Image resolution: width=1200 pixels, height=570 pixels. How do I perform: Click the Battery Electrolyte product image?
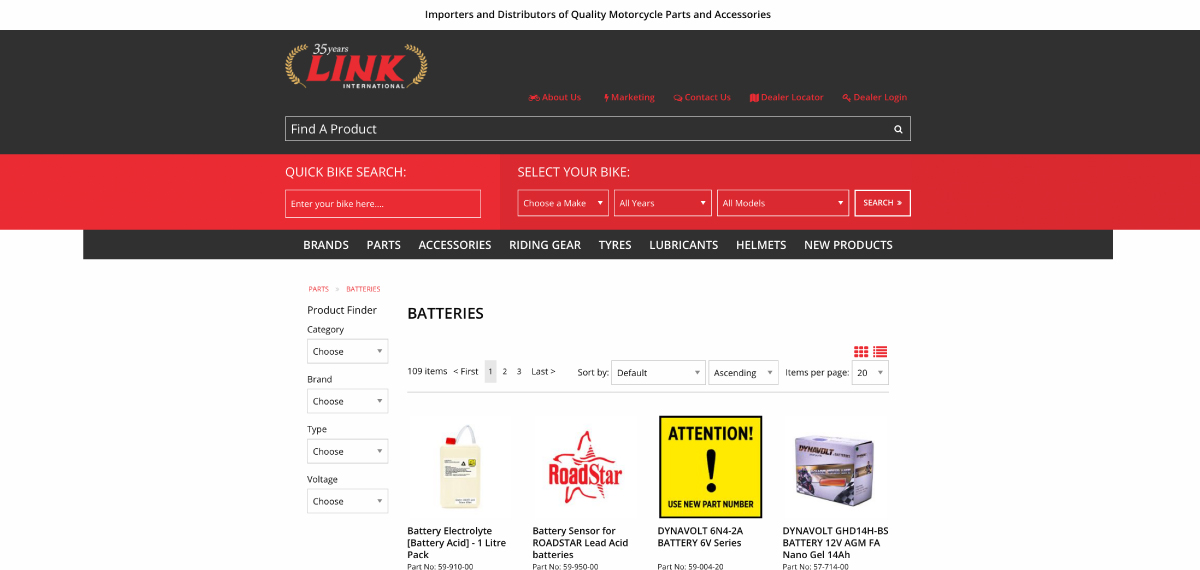[461, 467]
